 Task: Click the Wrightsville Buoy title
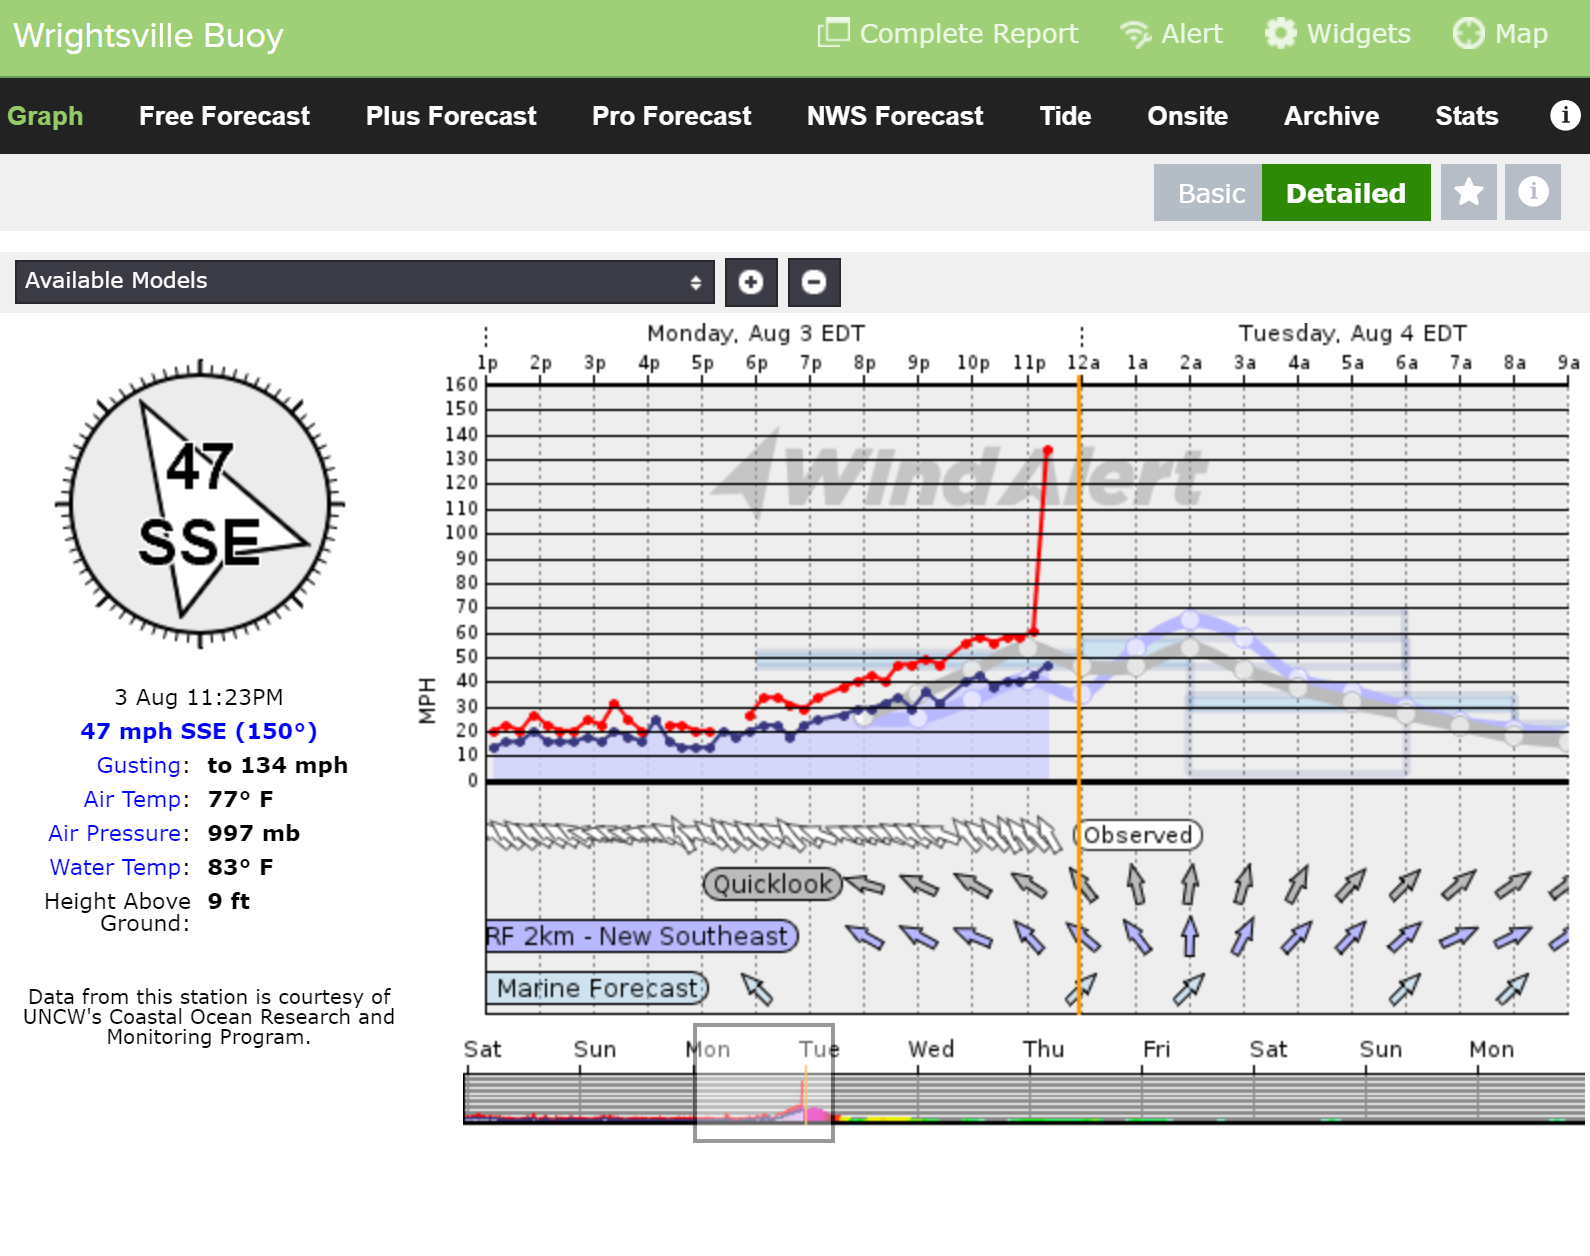(x=148, y=36)
